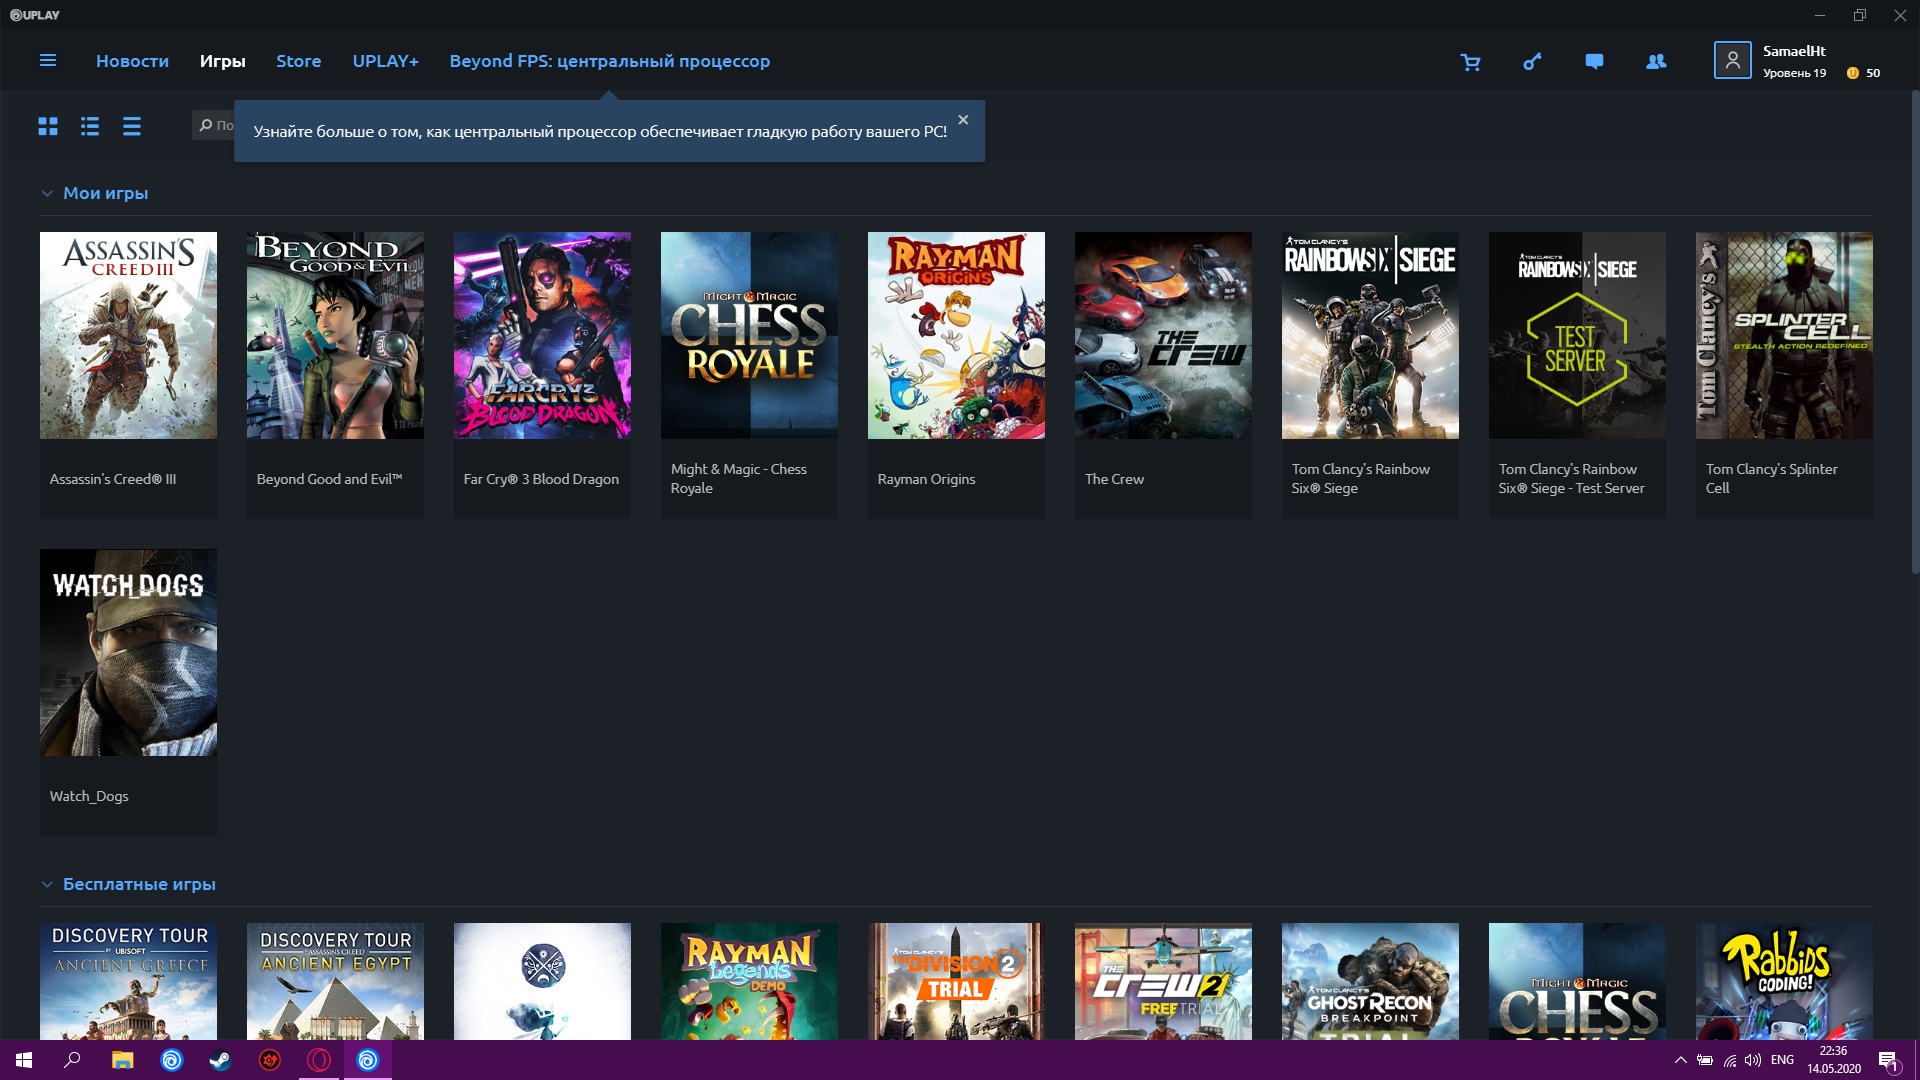Open the volume control in tray
The image size is (1920, 1080).
[1752, 1060]
